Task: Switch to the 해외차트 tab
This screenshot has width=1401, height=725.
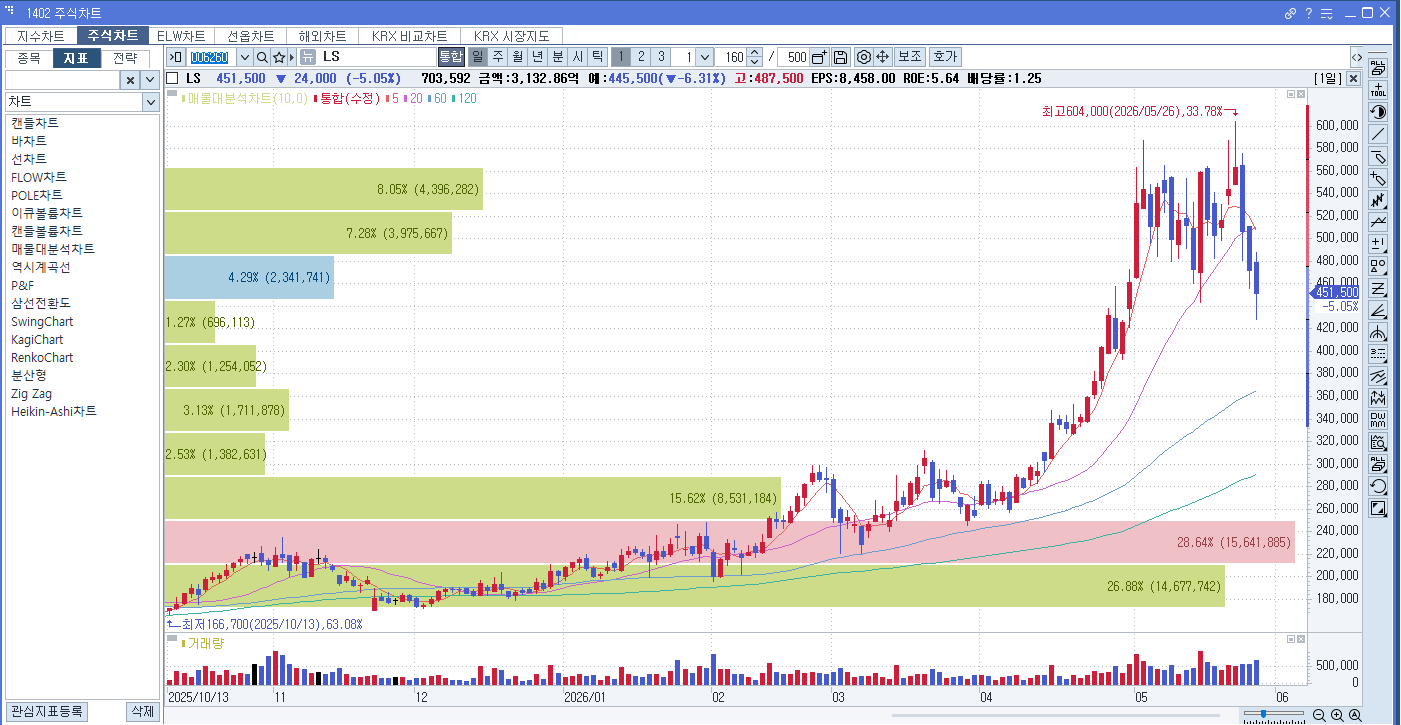Action: pos(322,36)
